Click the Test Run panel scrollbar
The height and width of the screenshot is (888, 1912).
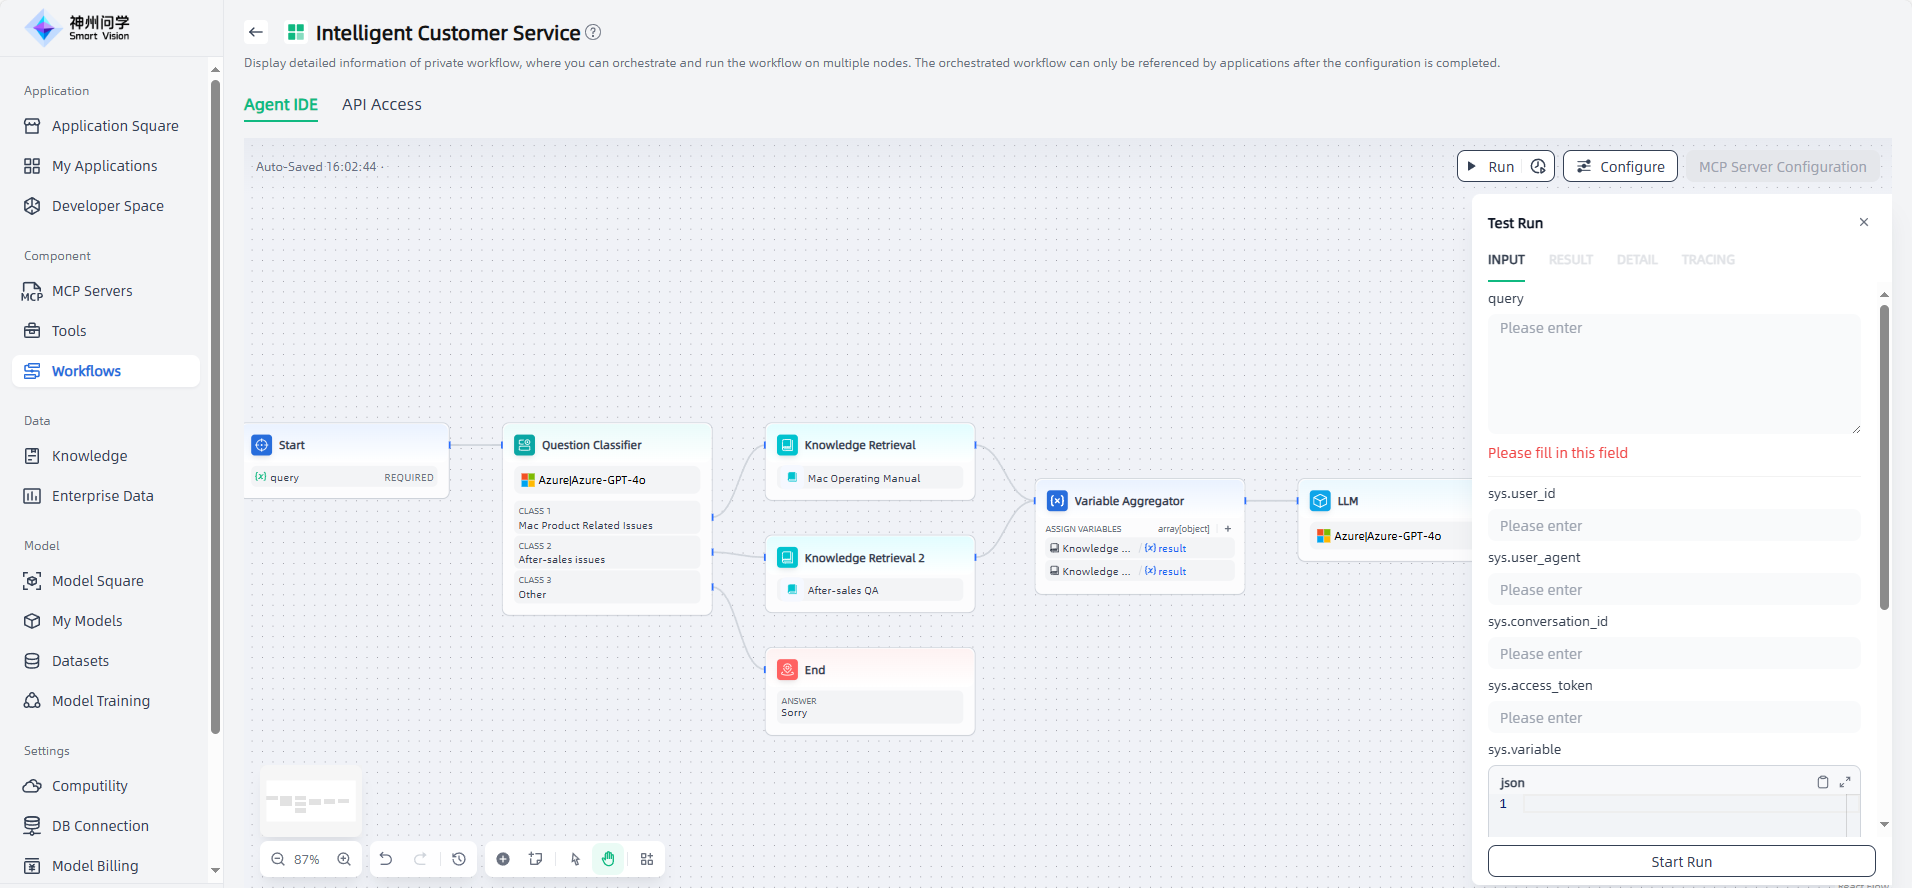1884,460
